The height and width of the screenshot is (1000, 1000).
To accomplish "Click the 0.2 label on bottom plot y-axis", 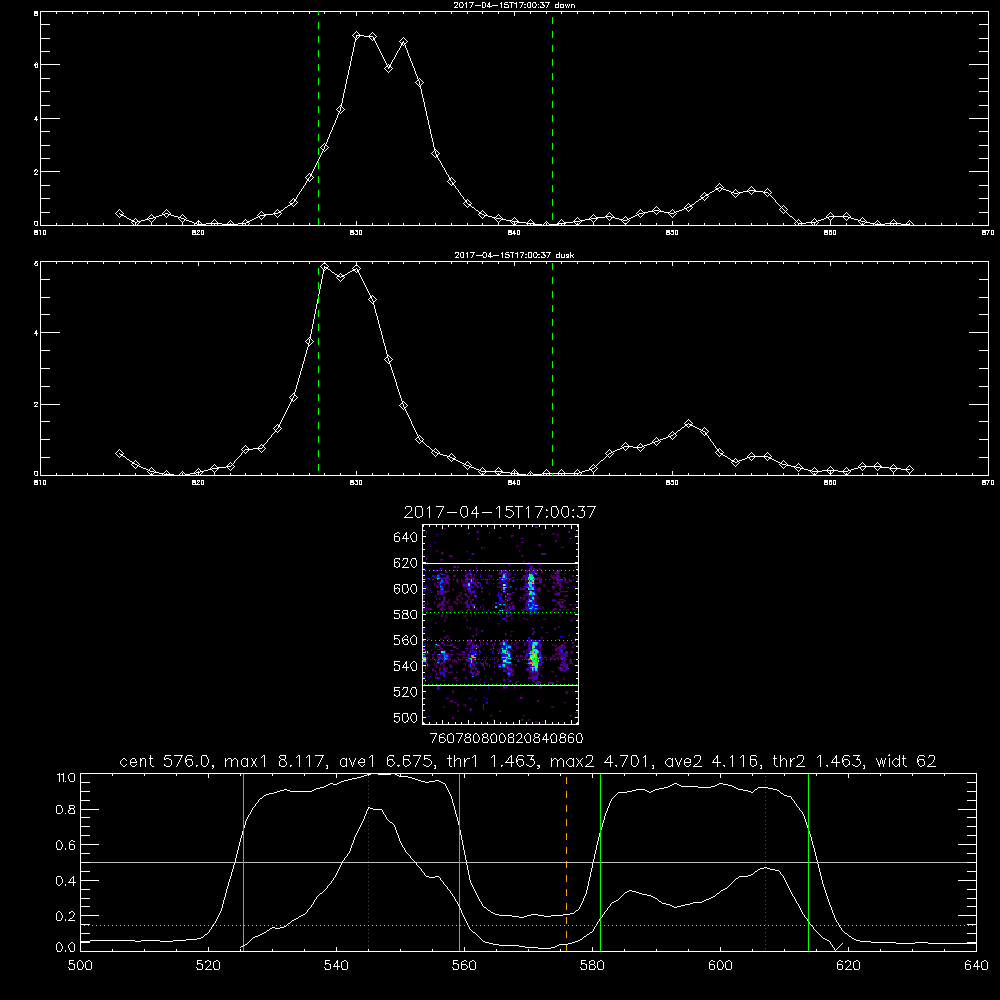I will click(66, 916).
